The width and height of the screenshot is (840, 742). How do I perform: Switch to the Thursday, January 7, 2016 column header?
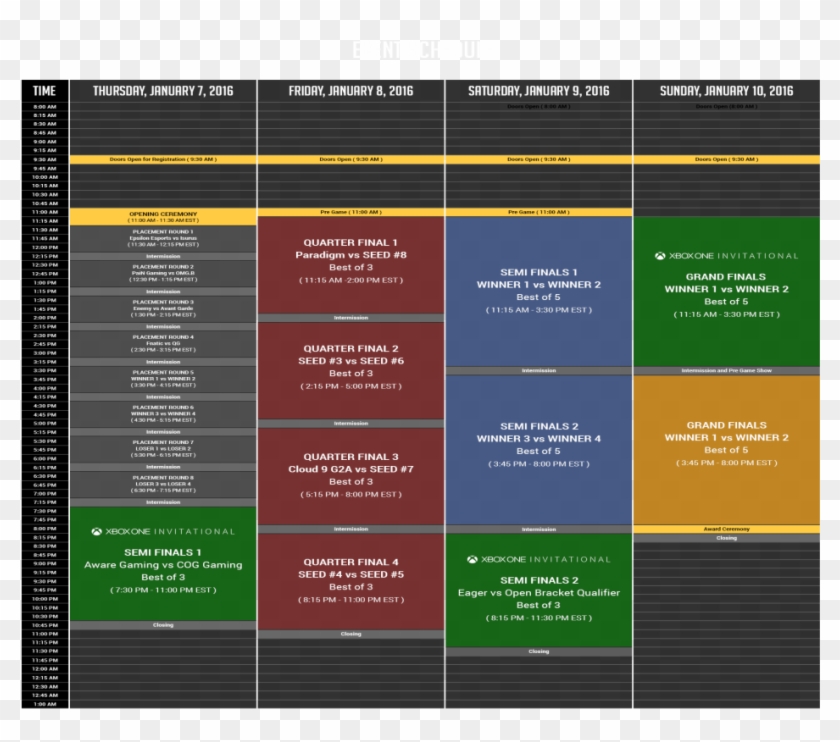point(163,89)
